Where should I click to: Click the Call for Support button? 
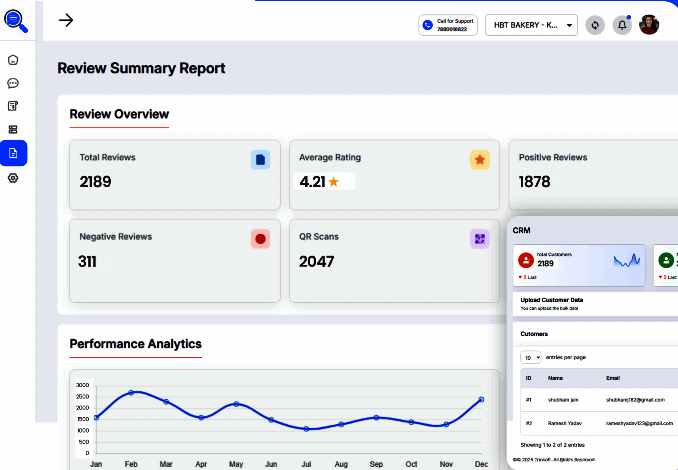pyautogui.click(x=448, y=25)
